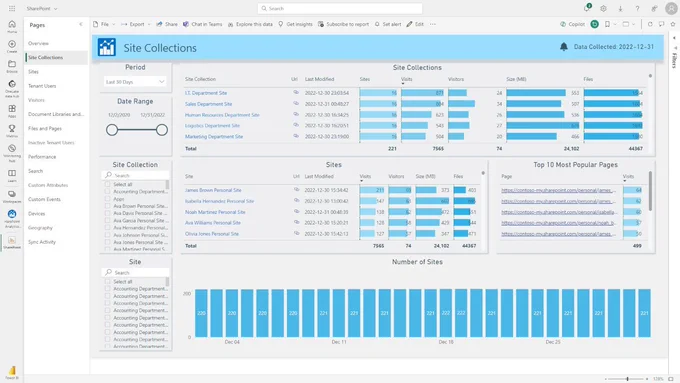Open Isabella Hernandez Personal Site link
Viewport: 680px width, 383px height.
point(219,201)
